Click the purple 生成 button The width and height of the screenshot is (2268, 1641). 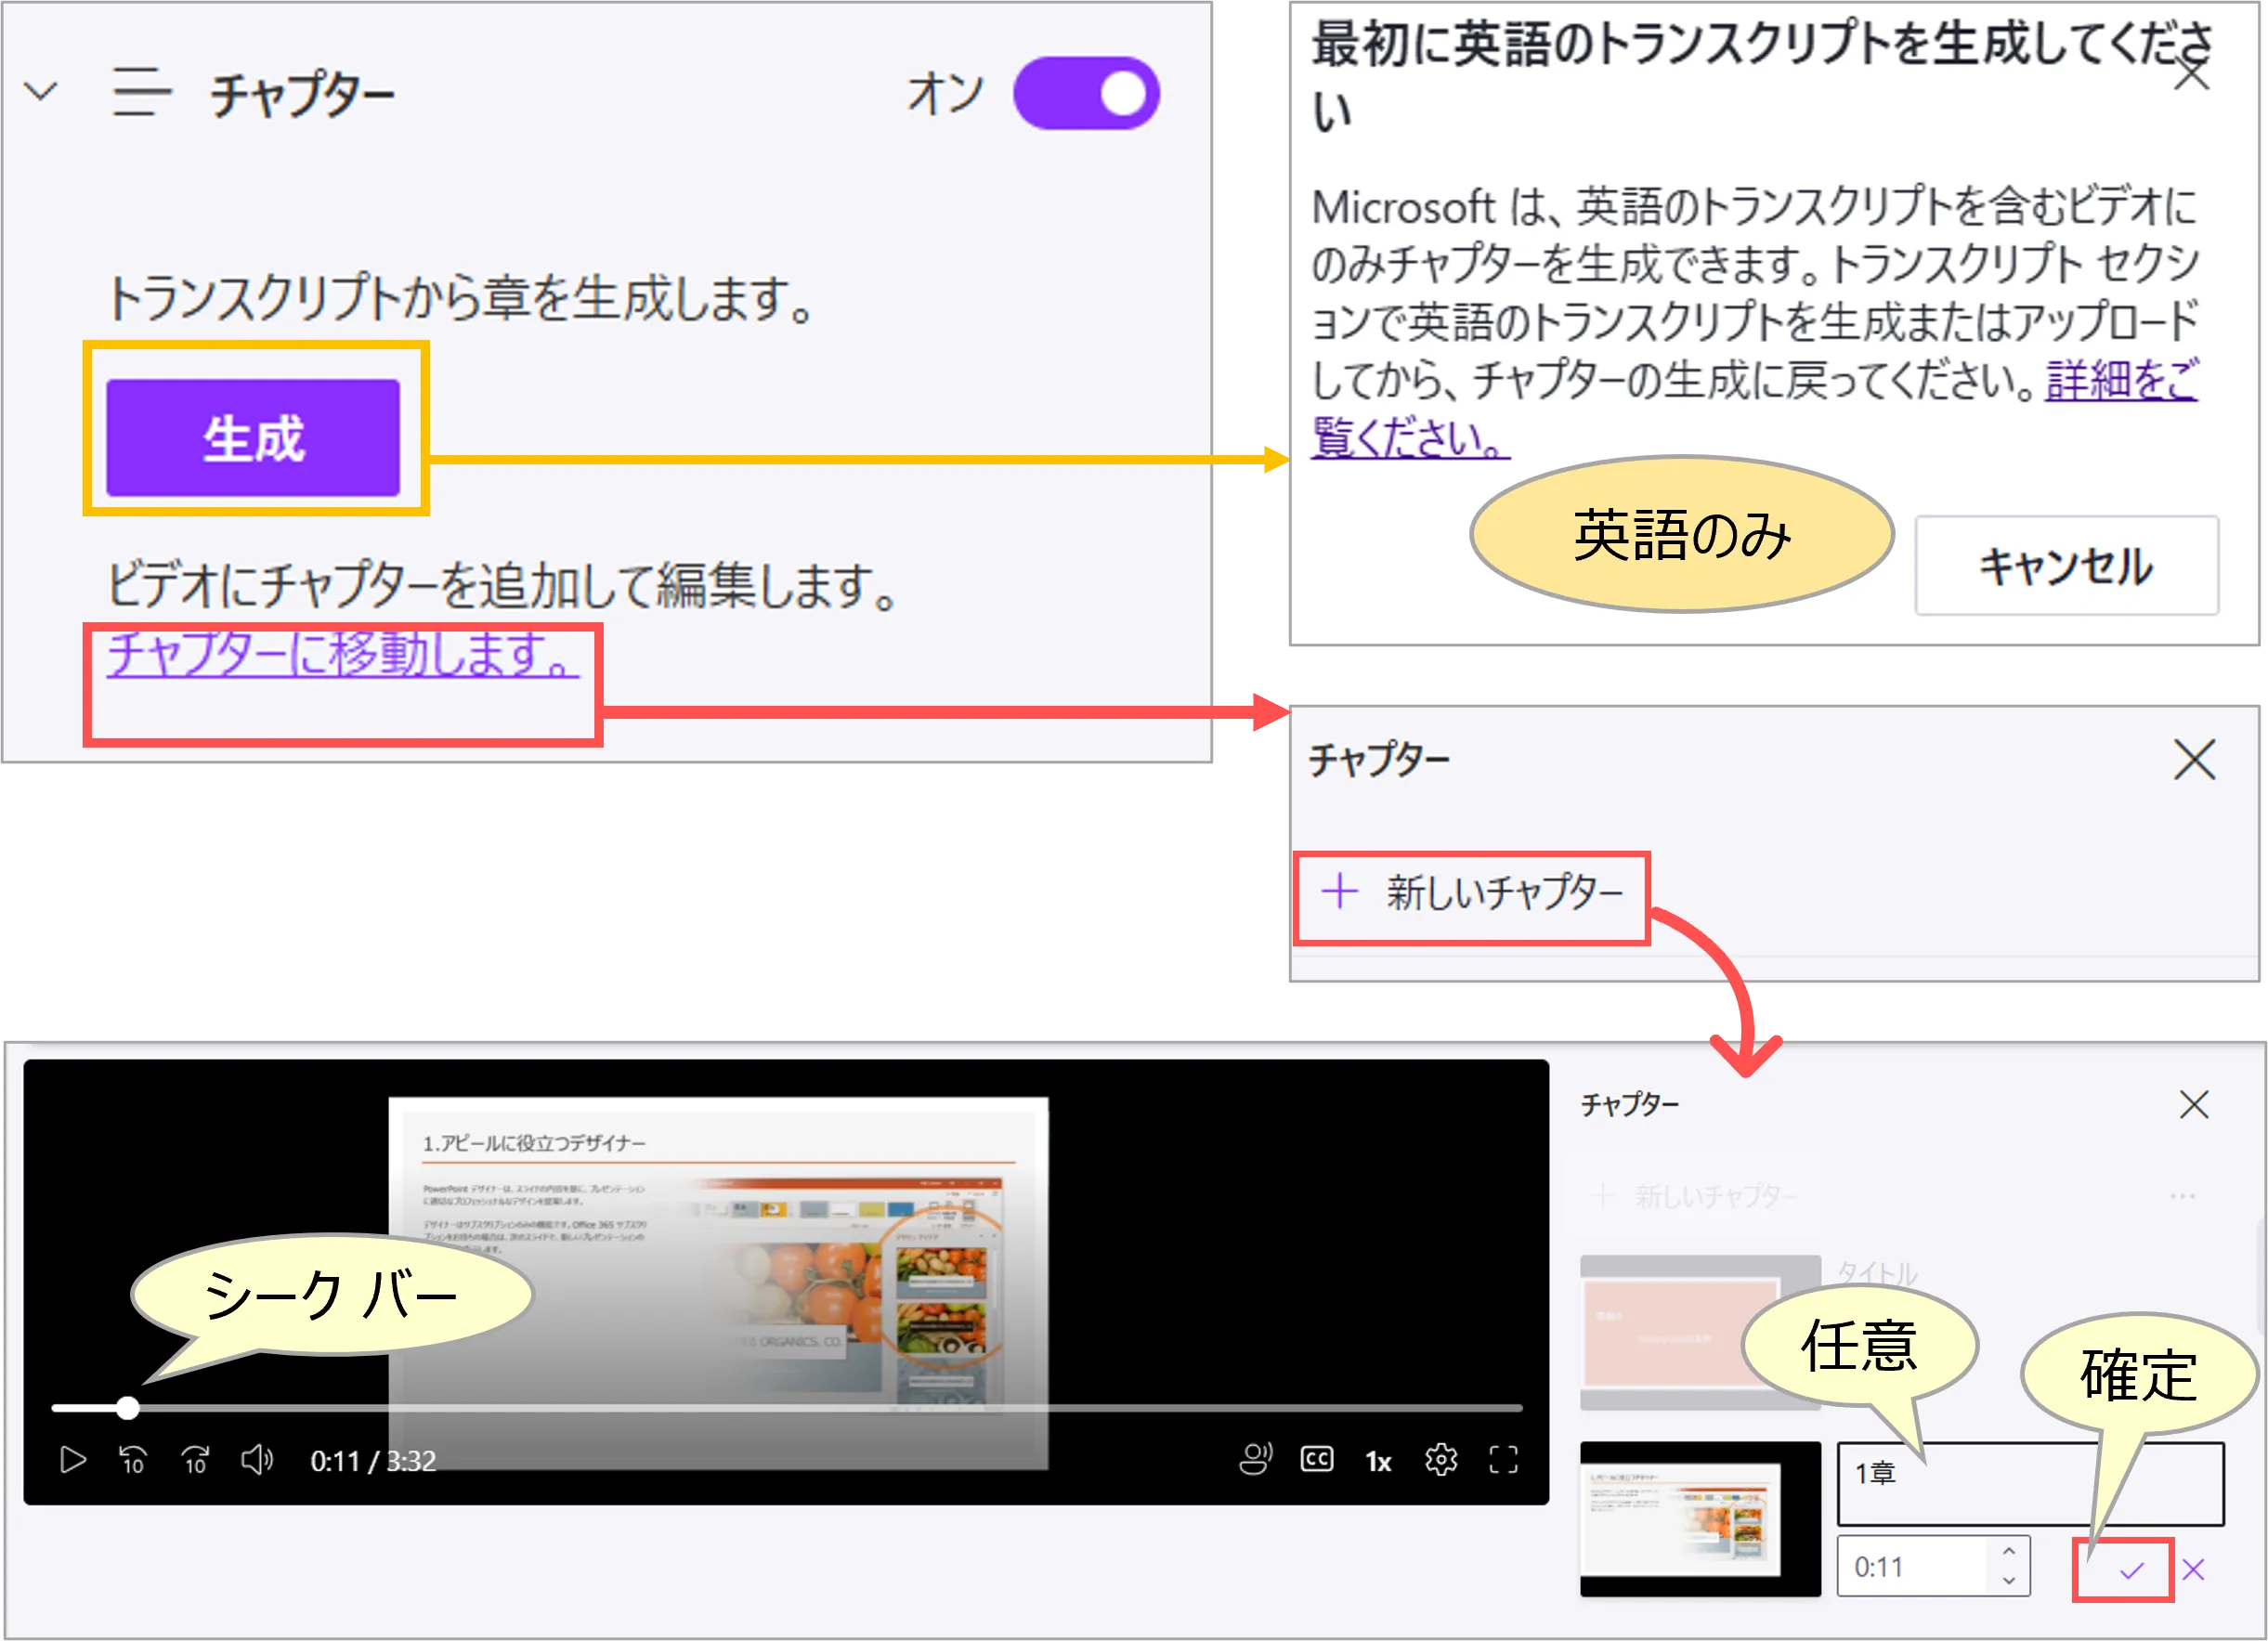click(253, 438)
